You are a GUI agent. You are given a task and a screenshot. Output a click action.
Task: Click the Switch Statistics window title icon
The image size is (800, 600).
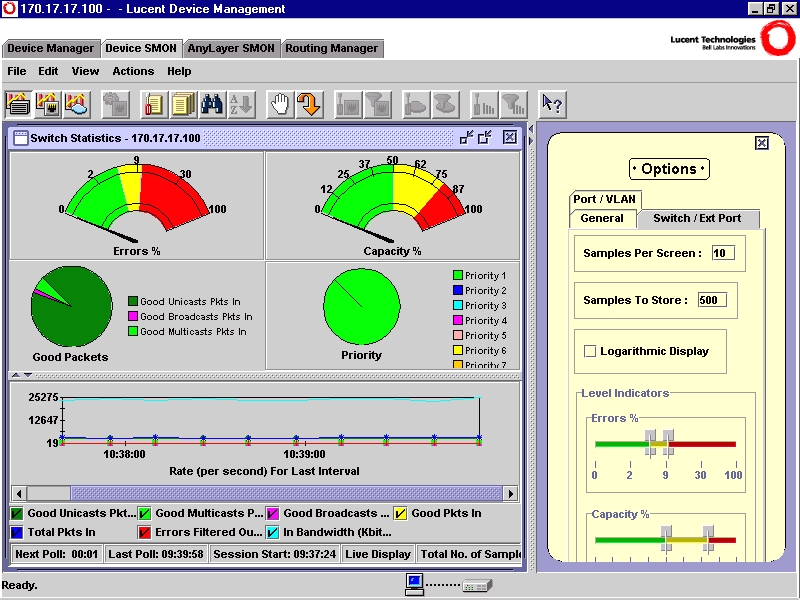pos(21,138)
